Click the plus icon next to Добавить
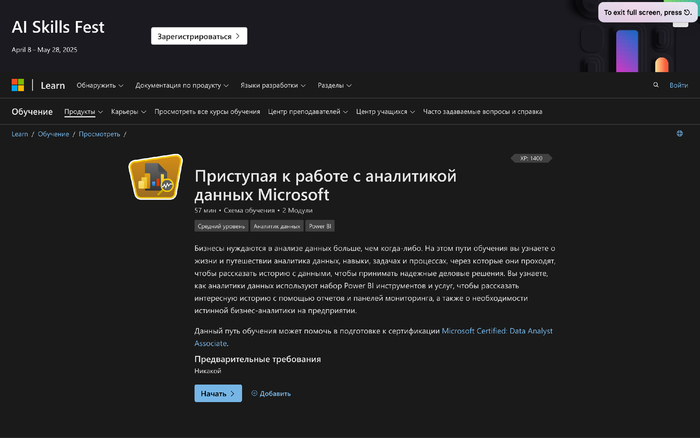Screen dimensions: 700x438 coord(254,393)
